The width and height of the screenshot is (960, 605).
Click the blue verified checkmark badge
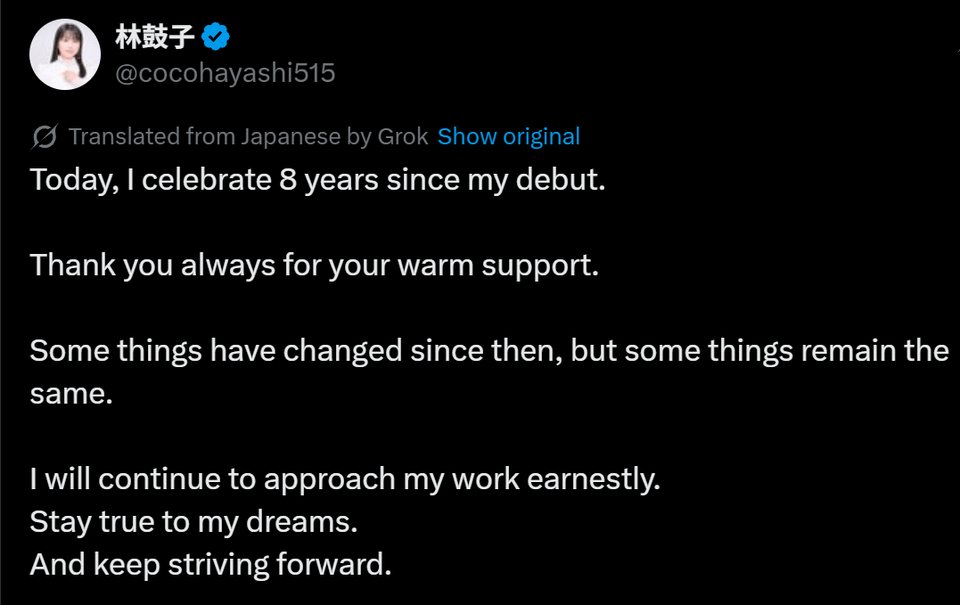click(215, 36)
